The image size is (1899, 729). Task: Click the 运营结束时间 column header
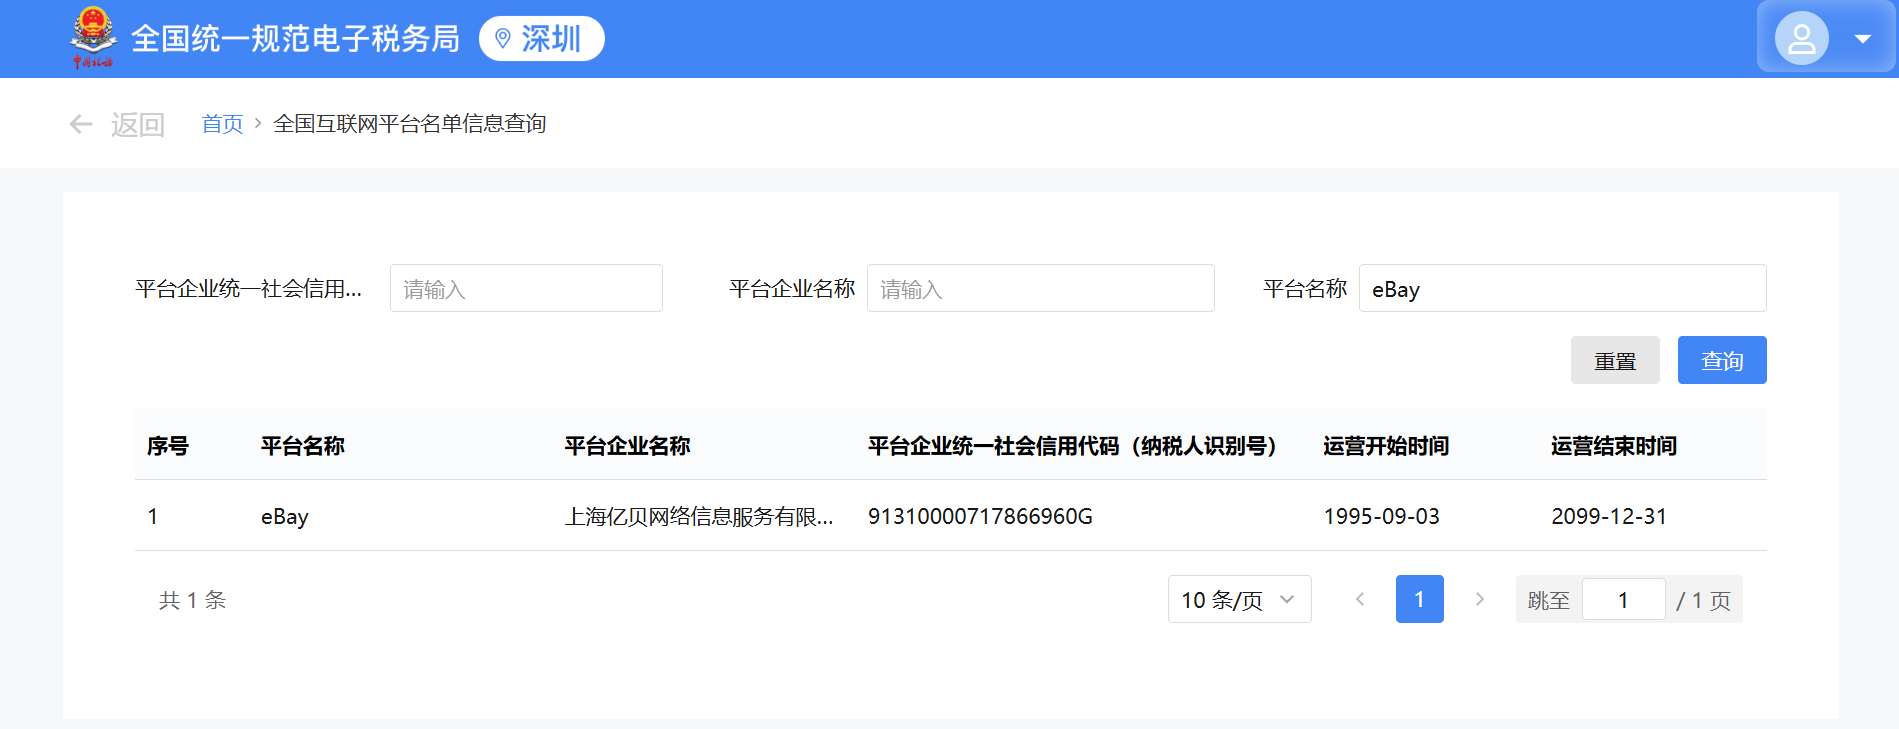1614,446
